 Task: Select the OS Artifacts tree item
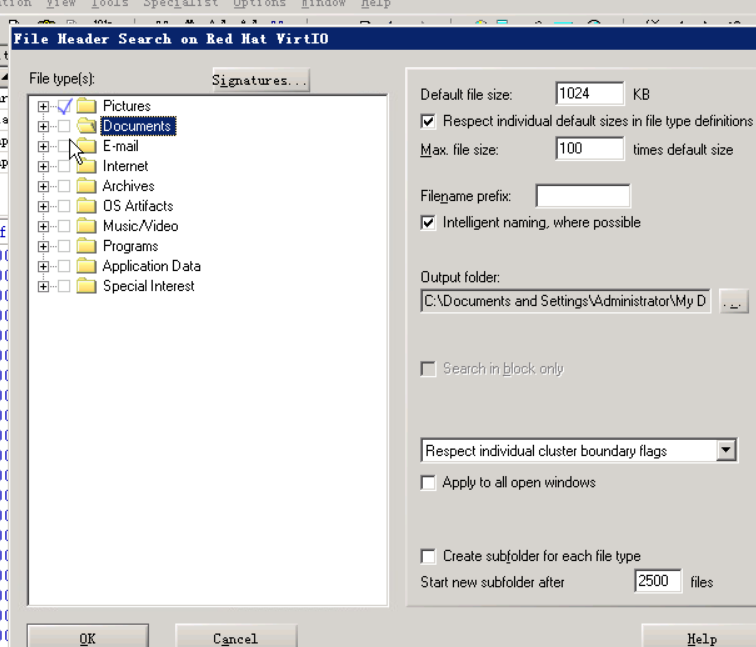coord(138,206)
